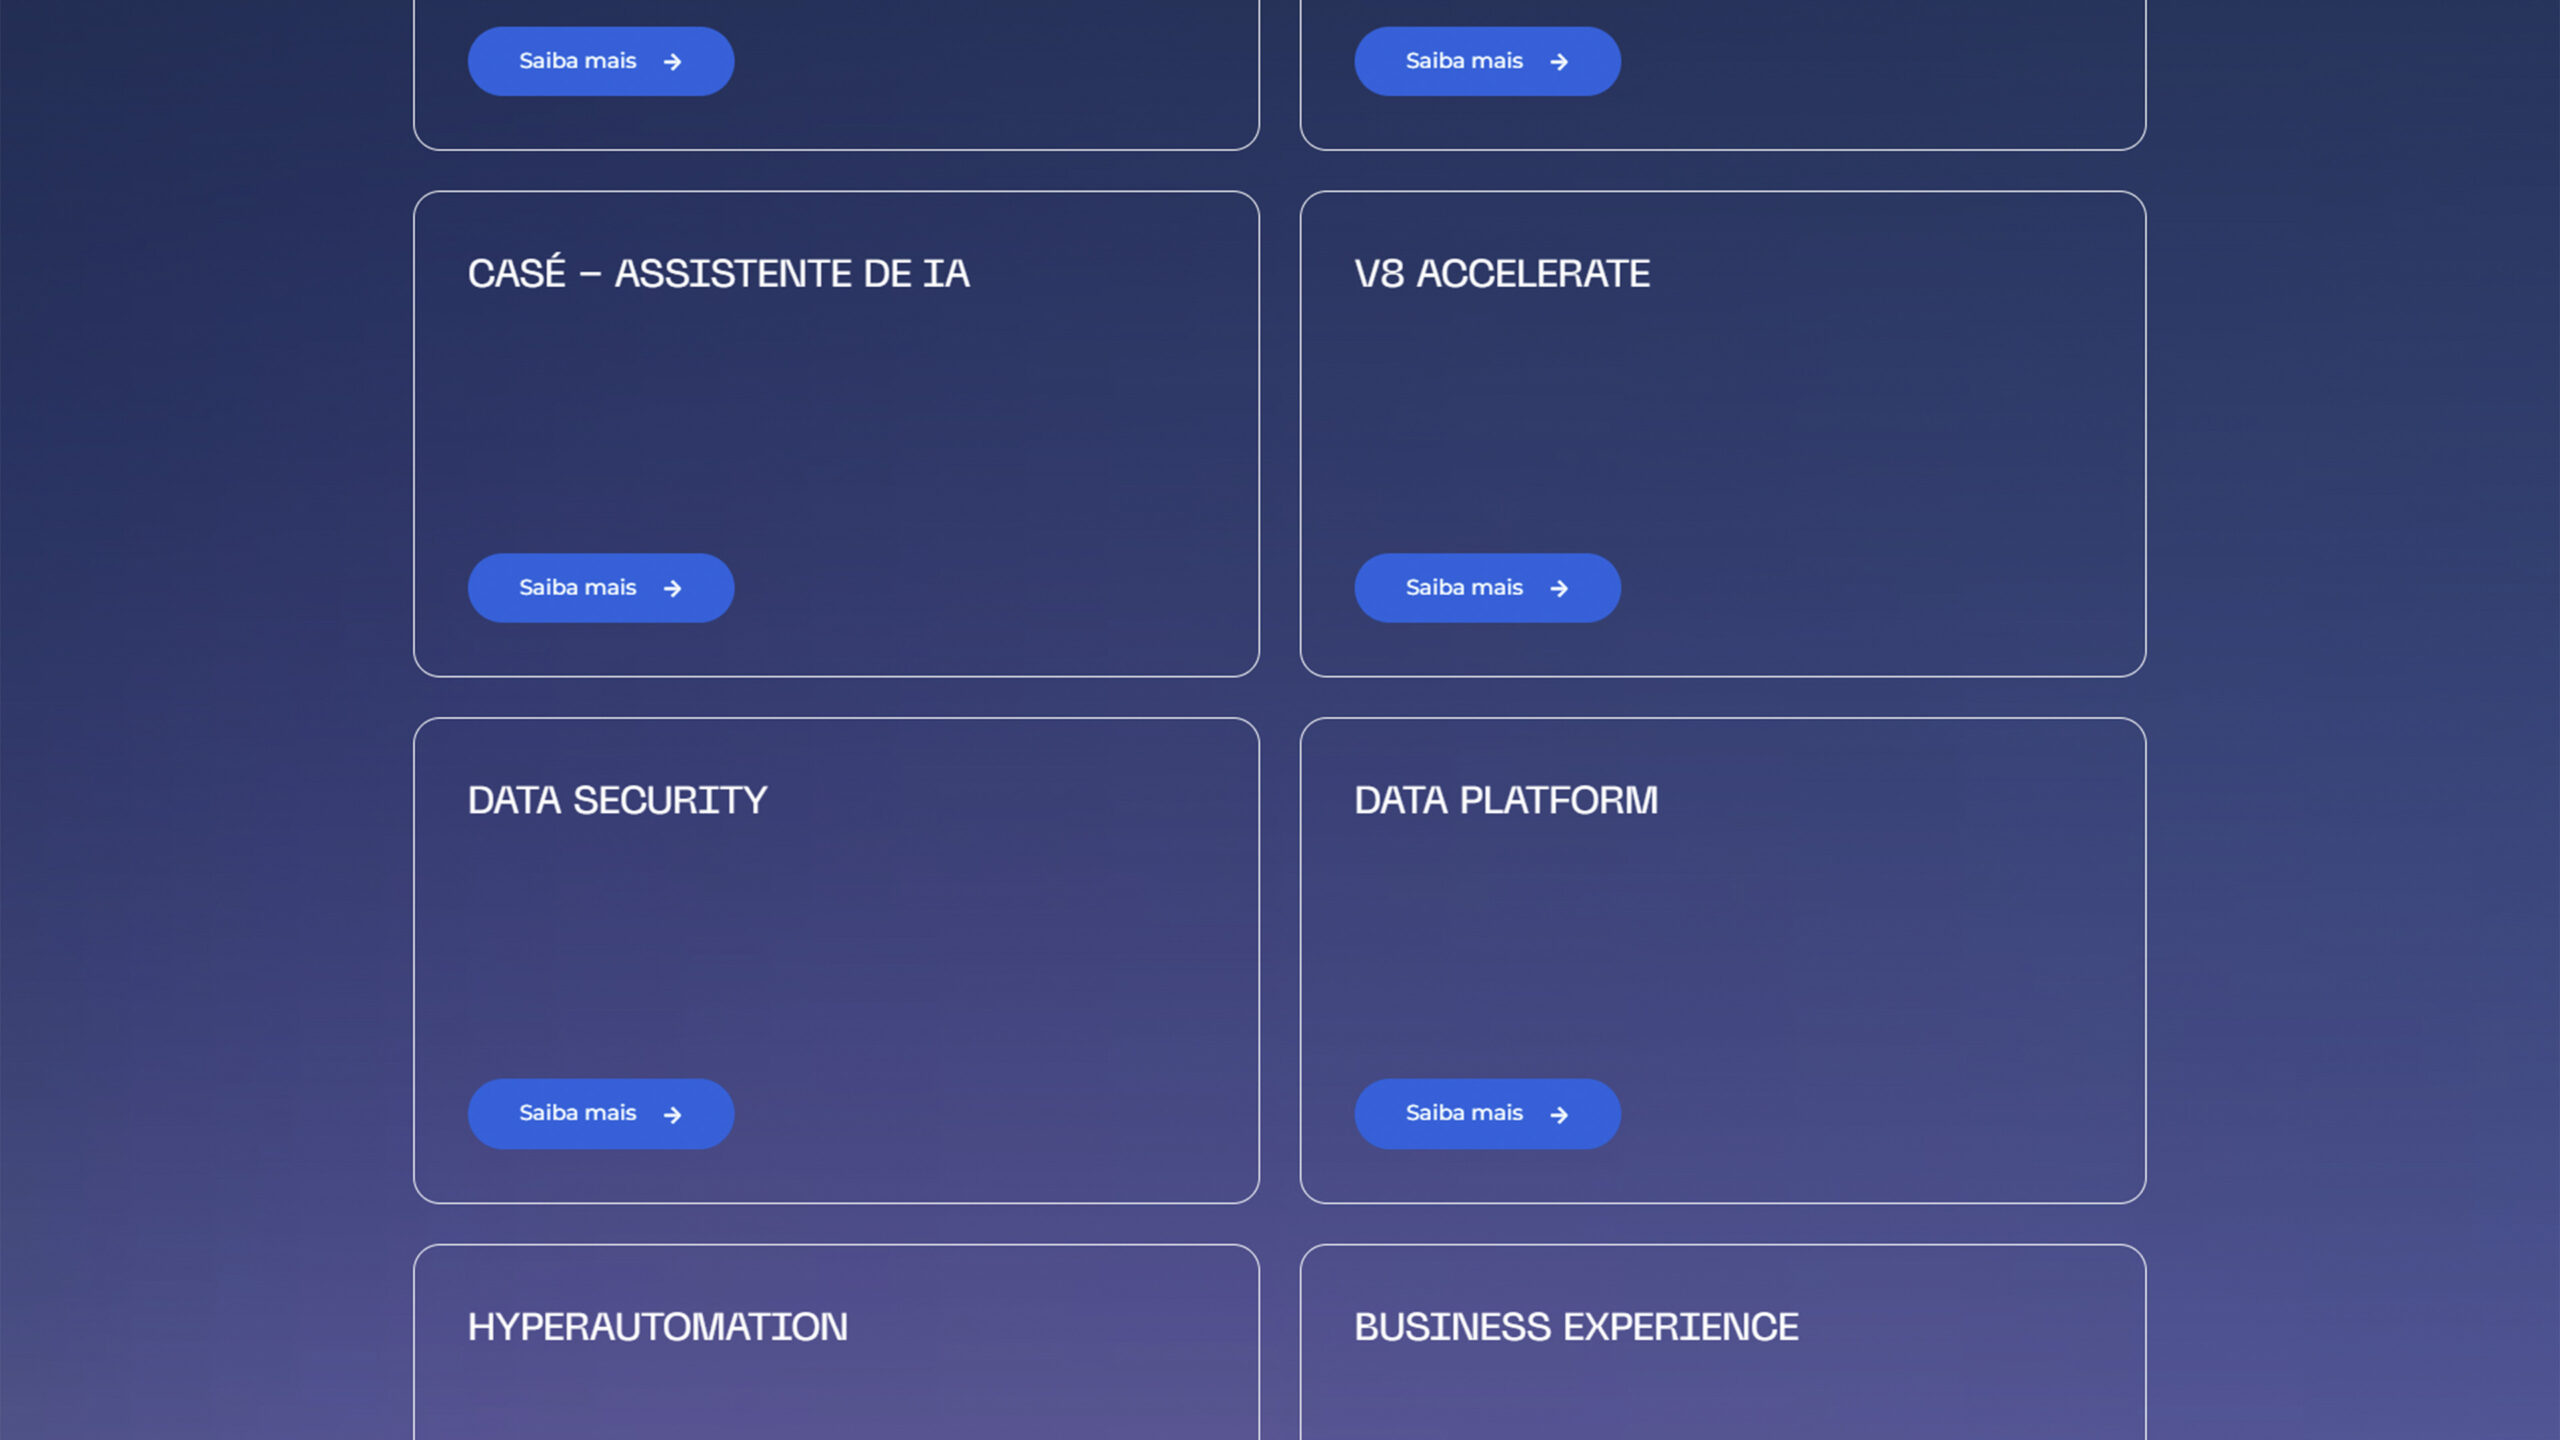Open the Casé – Assistente de IA heading

(718, 272)
